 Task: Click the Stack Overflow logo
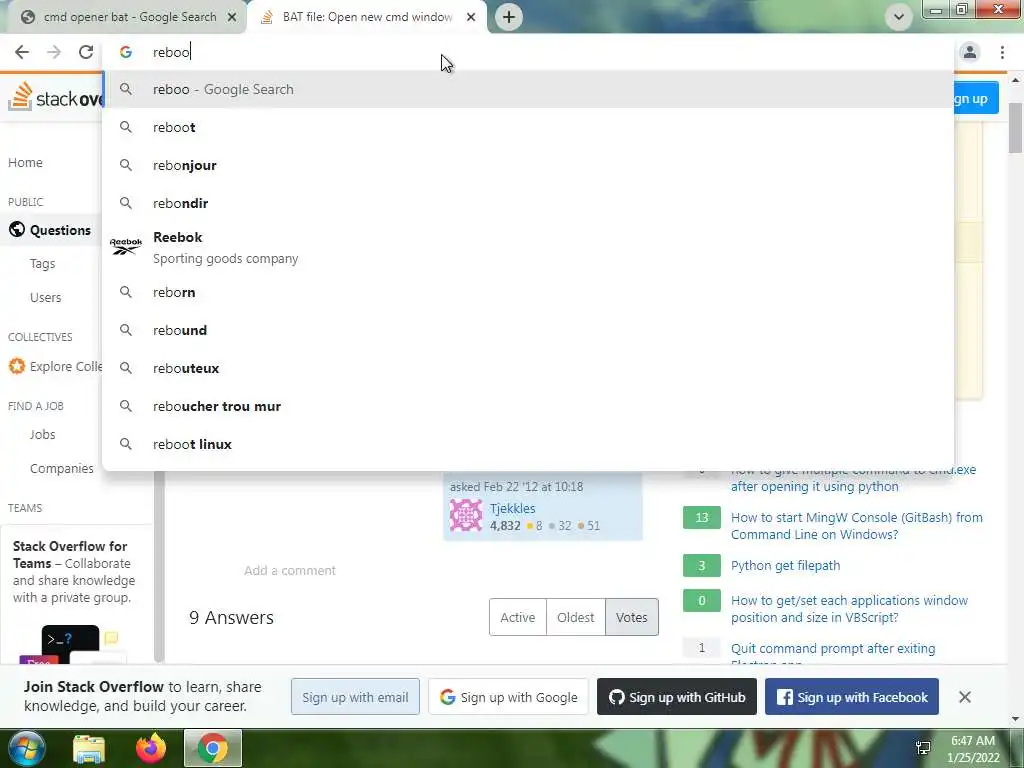click(x=55, y=98)
